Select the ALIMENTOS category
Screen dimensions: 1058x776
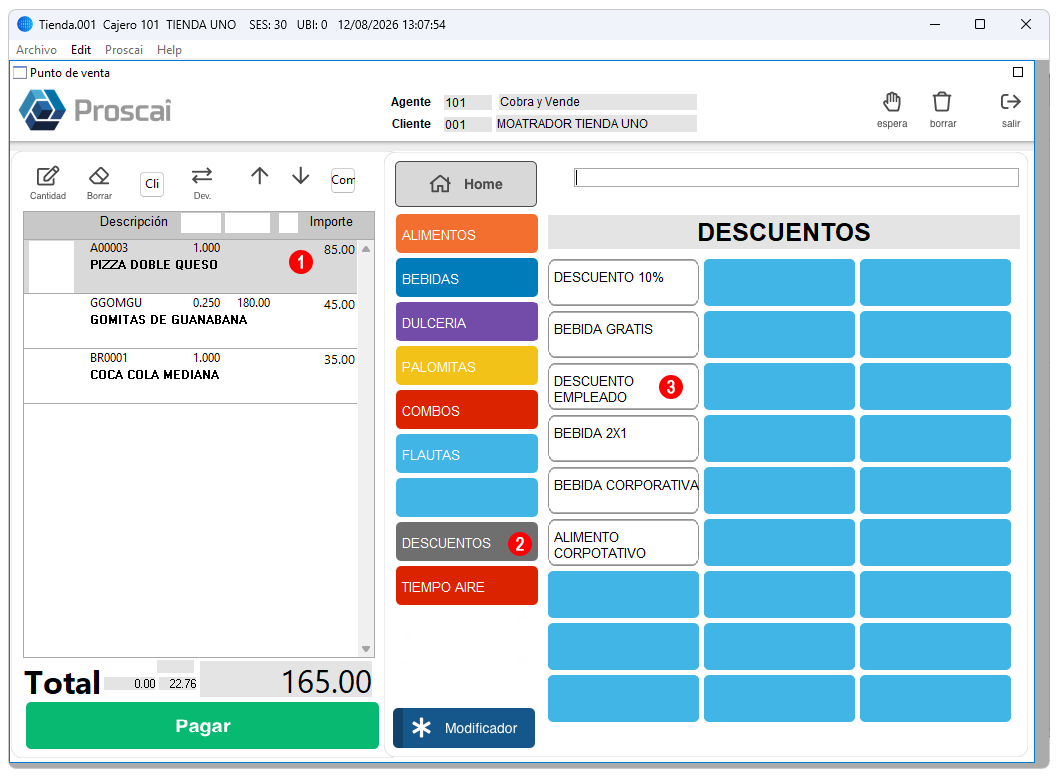(x=466, y=234)
